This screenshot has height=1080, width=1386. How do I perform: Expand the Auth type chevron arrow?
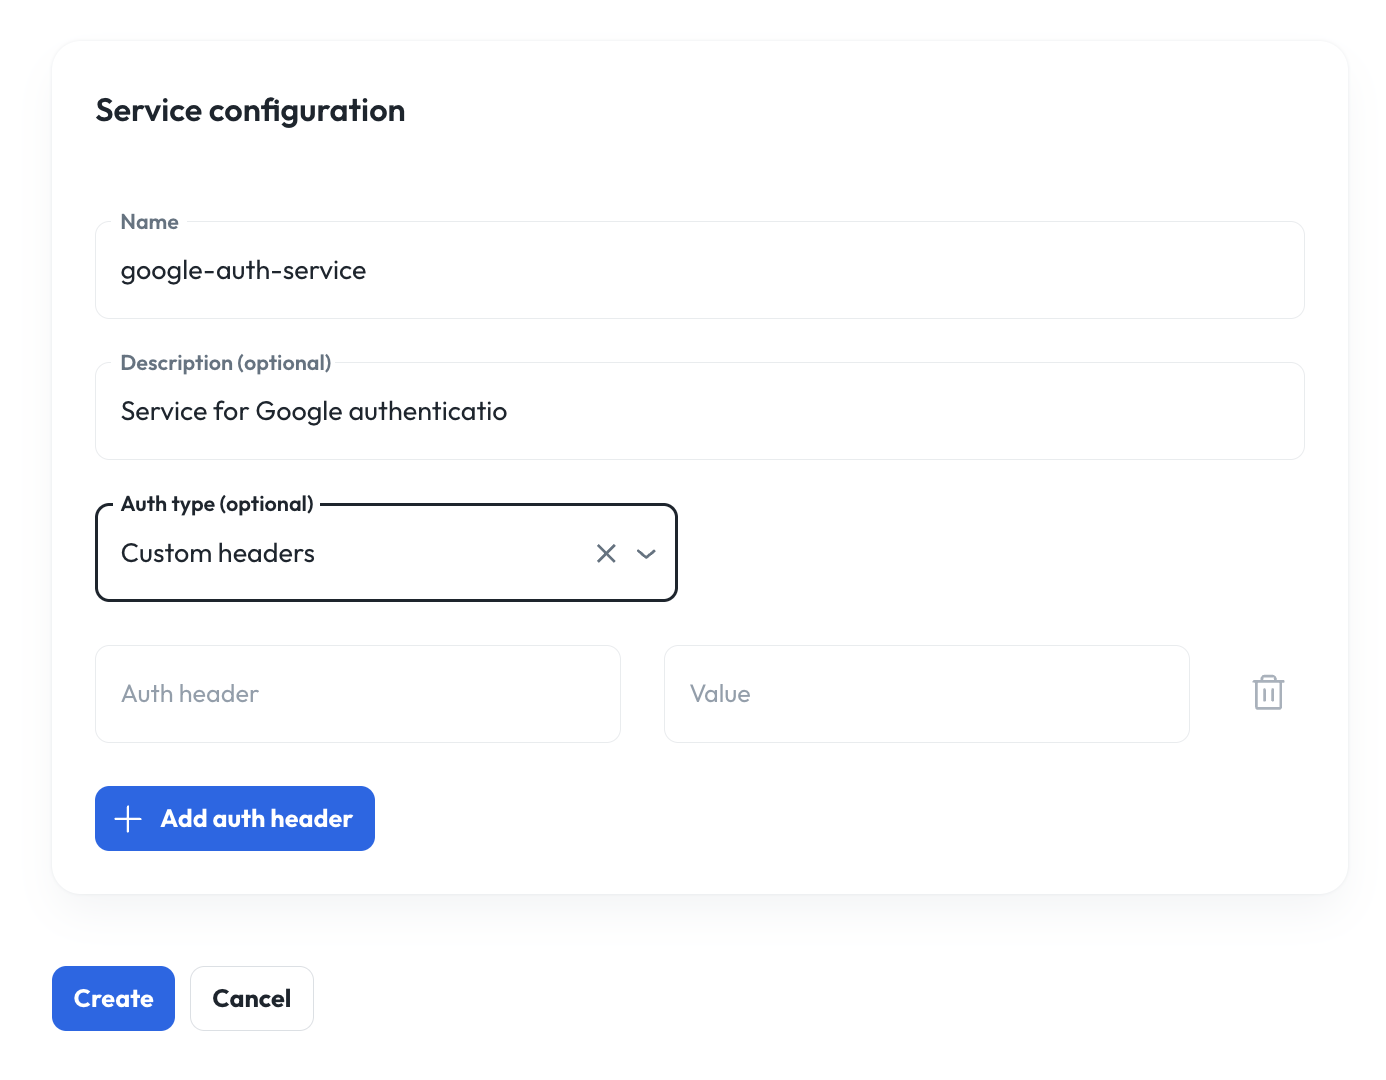pos(646,553)
